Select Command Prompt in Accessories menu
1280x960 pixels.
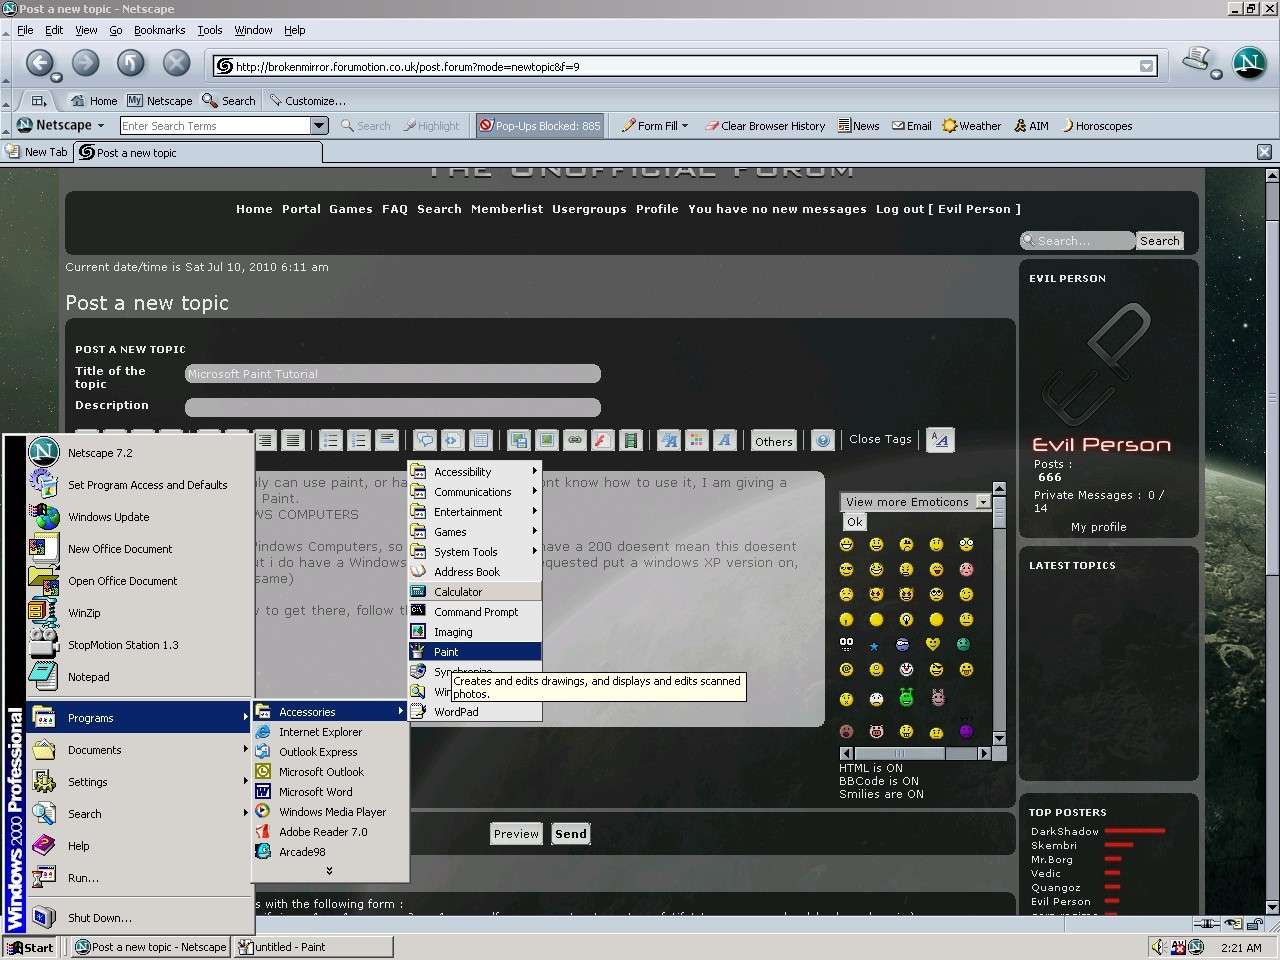[x=475, y=612]
